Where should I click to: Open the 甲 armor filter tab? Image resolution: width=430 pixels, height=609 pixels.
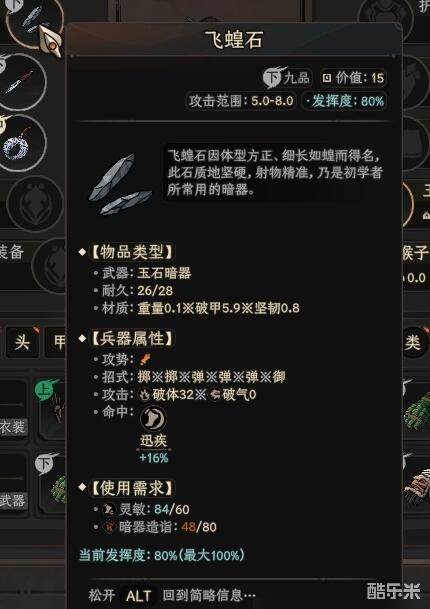tap(57, 342)
